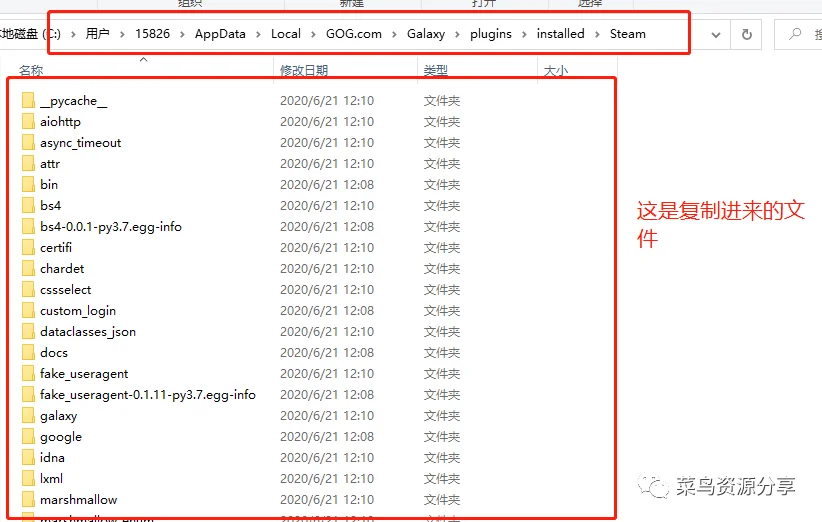Click Steam in the address breadcrumb
The image size is (822, 522).
click(628, 34)
